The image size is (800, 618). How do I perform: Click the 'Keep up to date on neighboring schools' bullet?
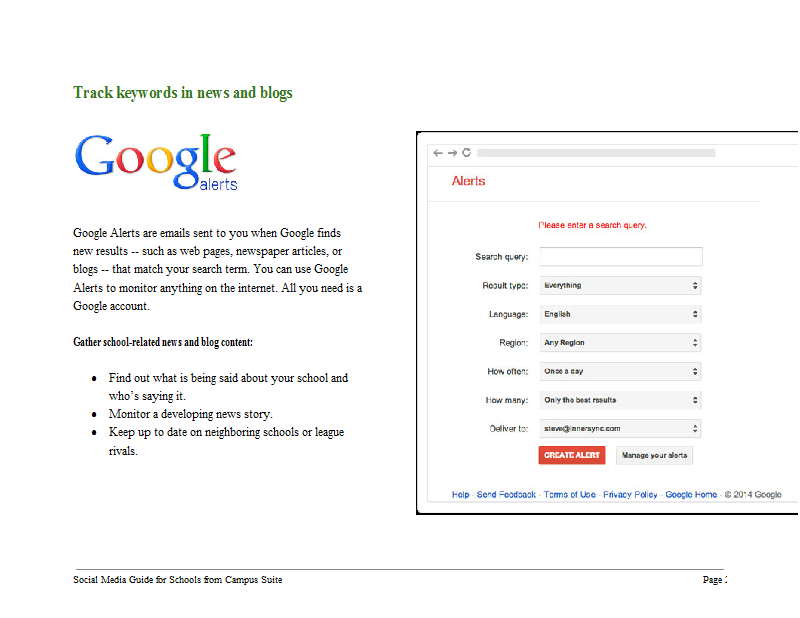(x=226, y=441)
